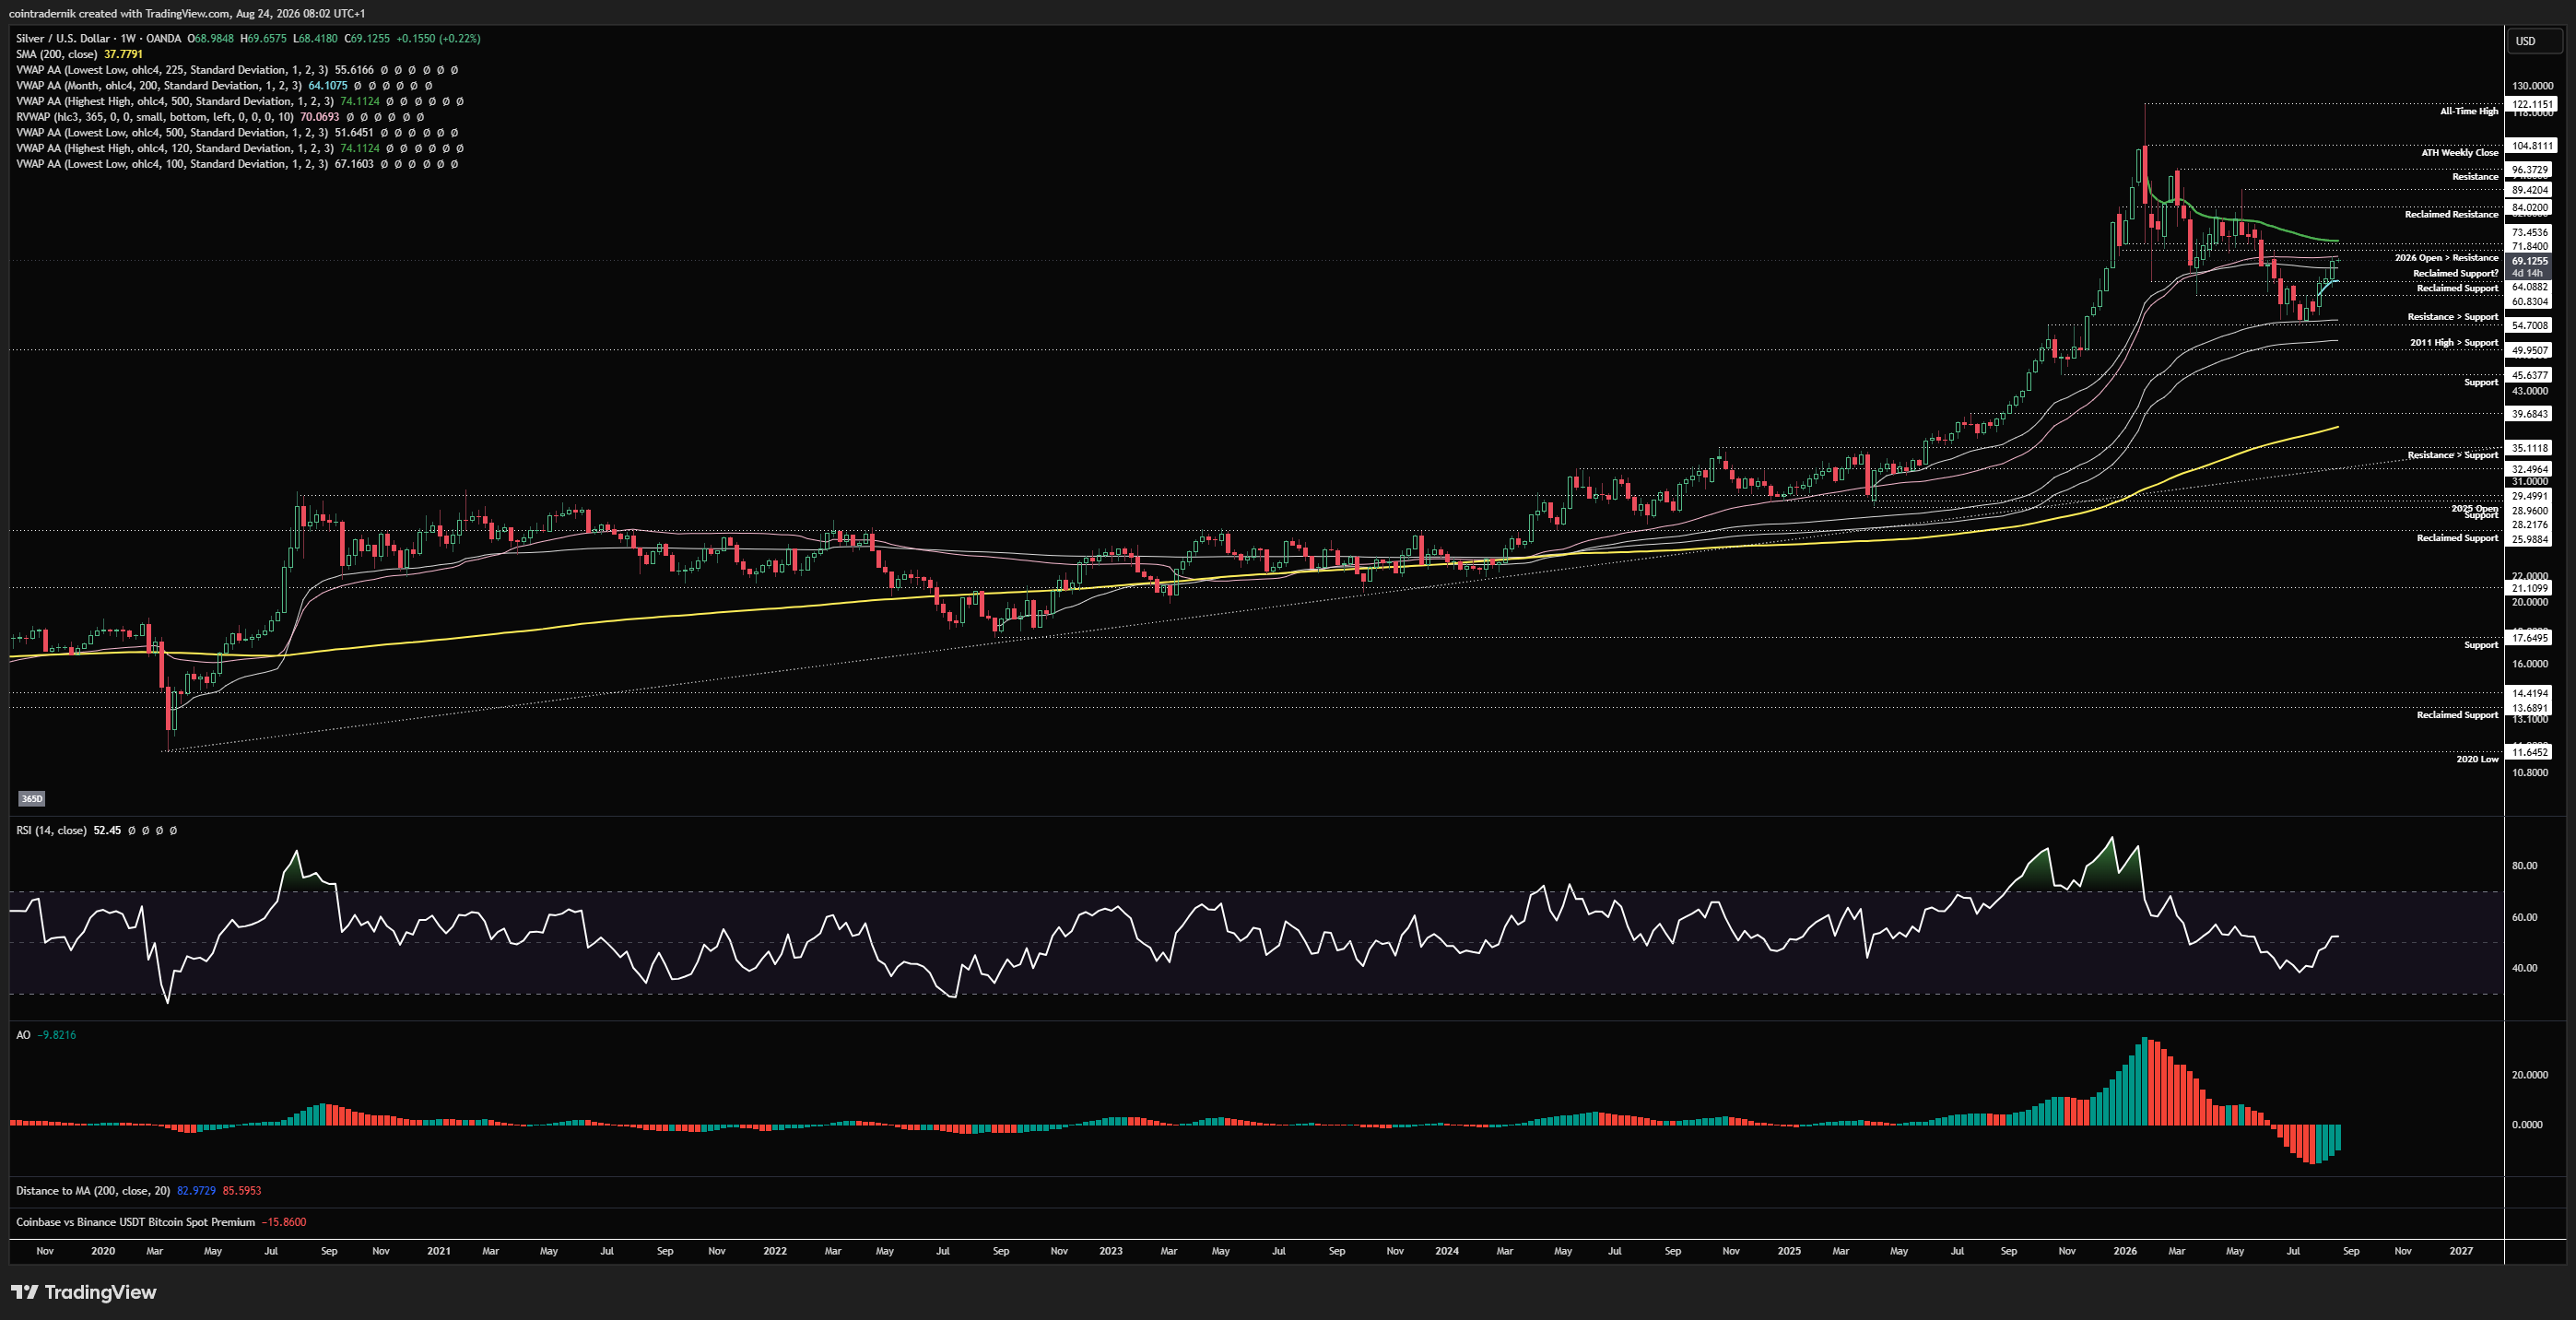The width and height of the screenshot is (2576, 1320).
Task: Click the 2024 year label on time axis
Action: click(1446, 1251)
